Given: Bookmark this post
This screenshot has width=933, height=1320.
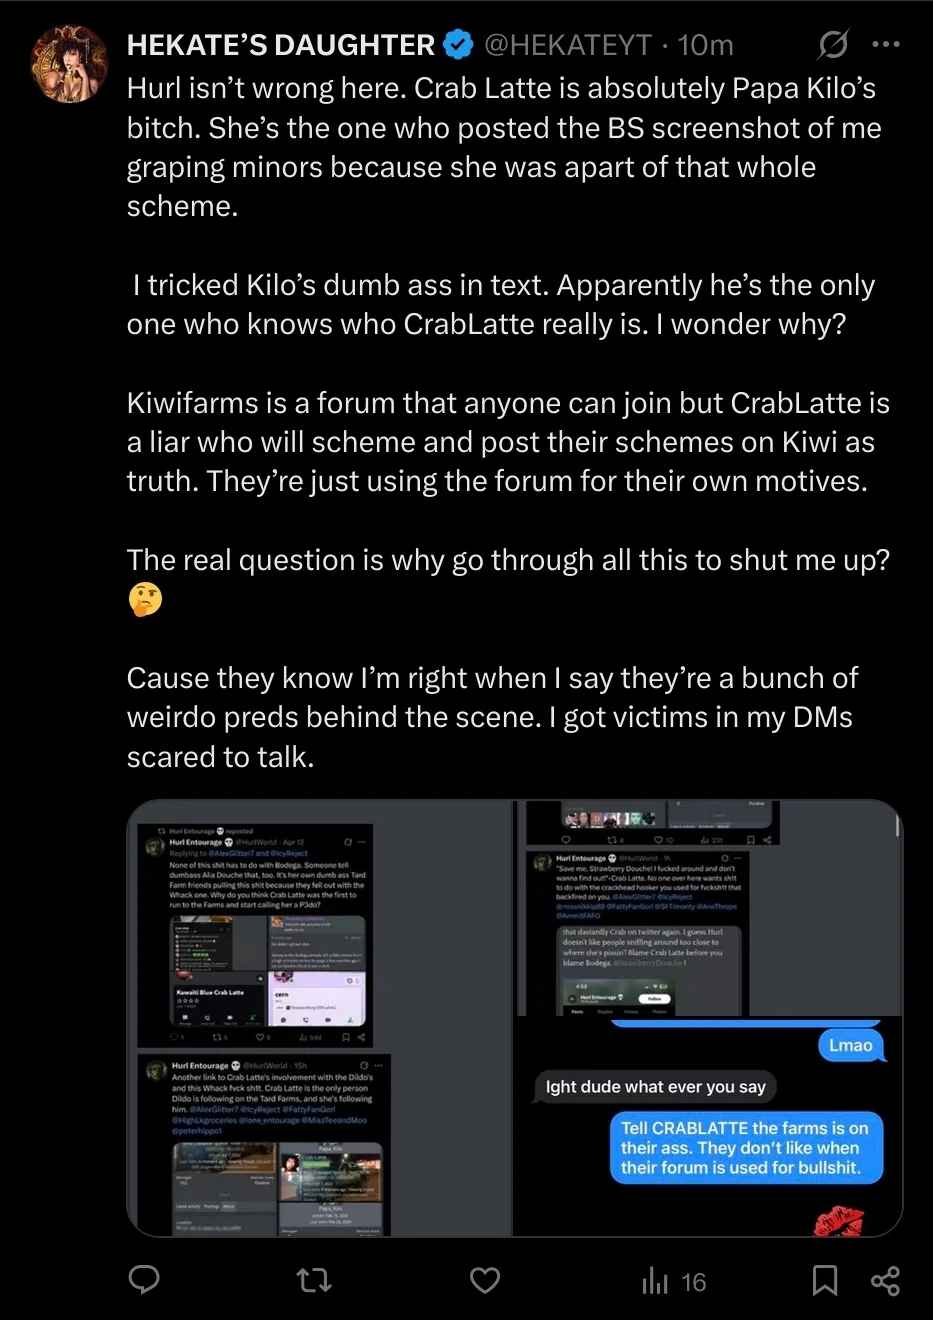Looking at the screenshot, I should click(825, 1280).
